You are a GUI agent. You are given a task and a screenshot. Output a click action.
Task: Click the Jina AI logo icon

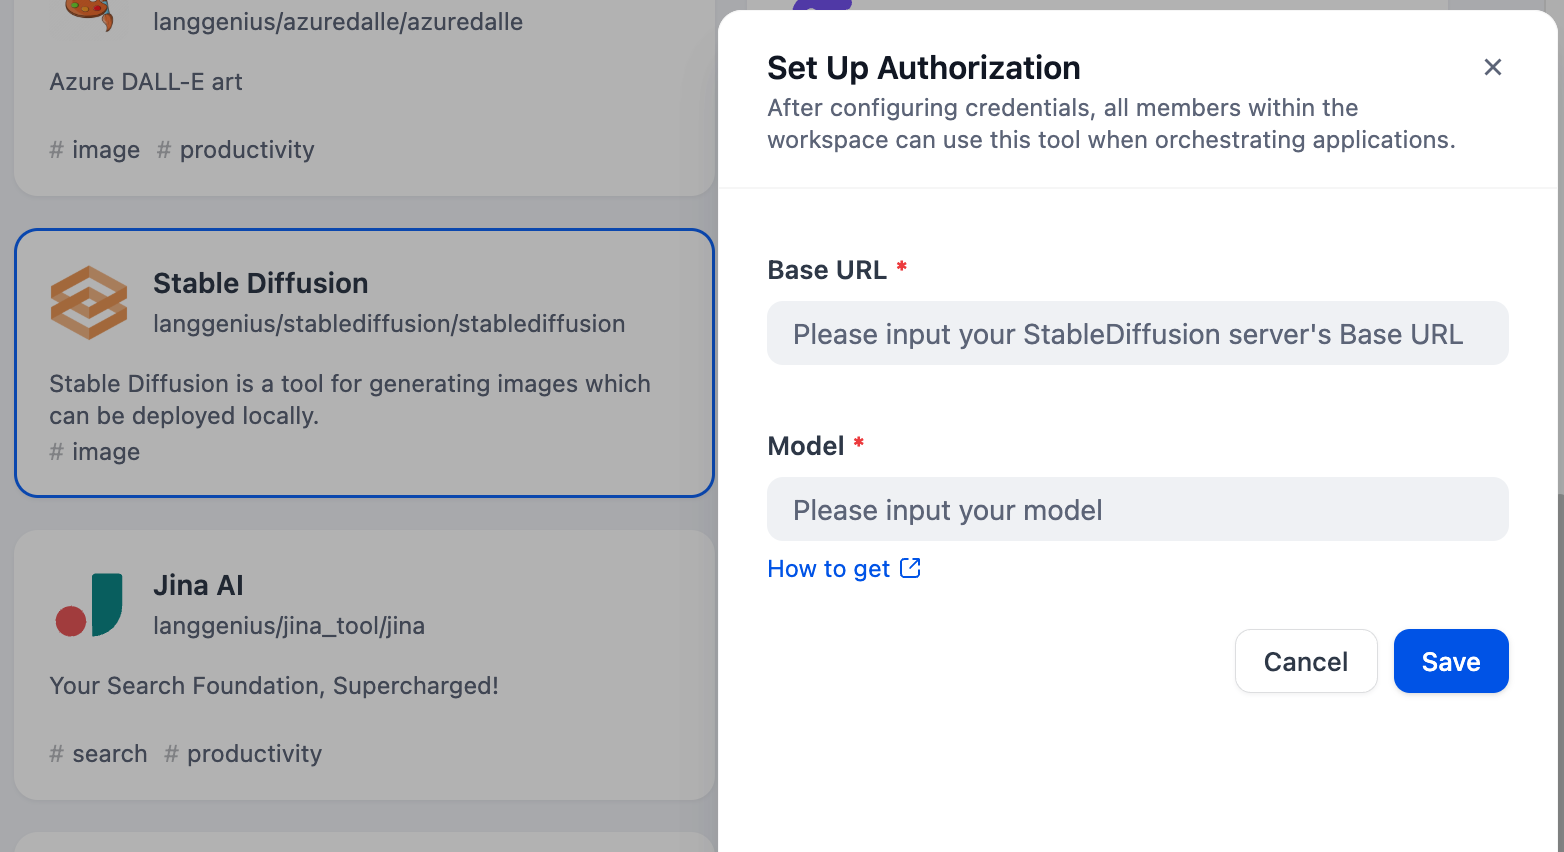(x=89, y=605)
